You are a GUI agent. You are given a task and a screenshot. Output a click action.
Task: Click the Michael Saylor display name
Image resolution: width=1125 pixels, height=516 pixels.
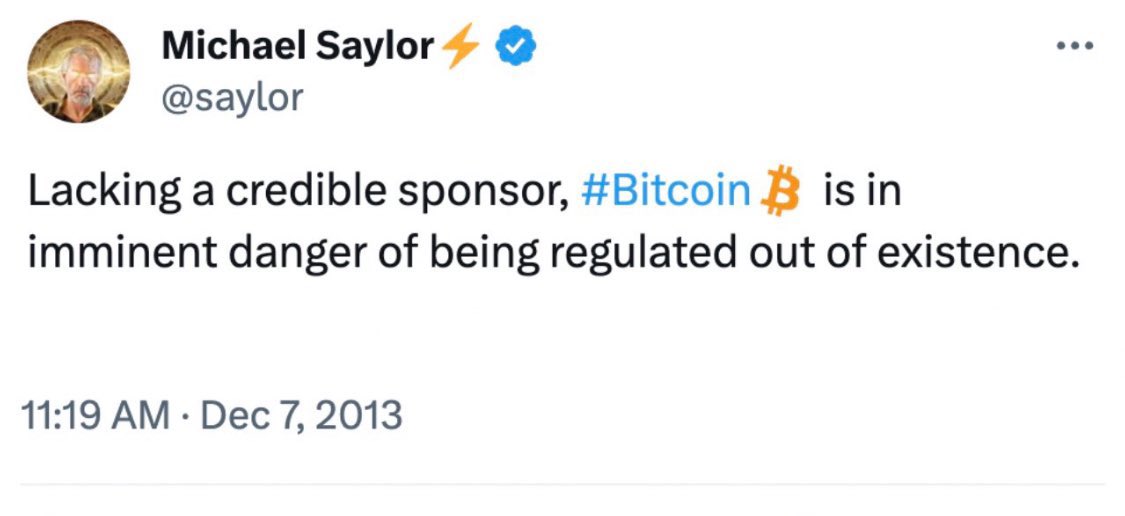click(x=297, y=45)
